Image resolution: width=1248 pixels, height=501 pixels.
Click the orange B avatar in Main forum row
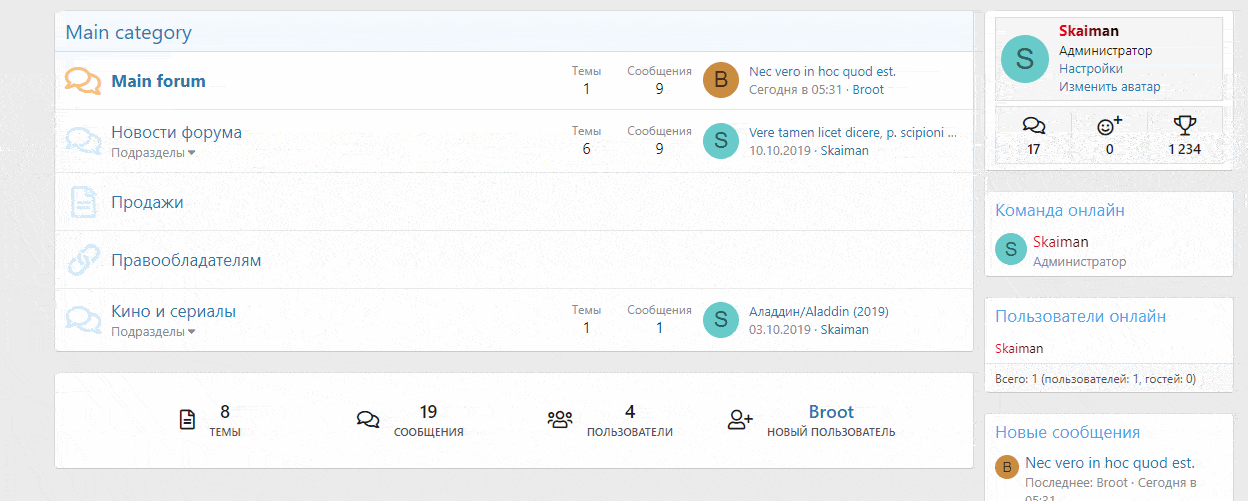[x=721, y=80]
